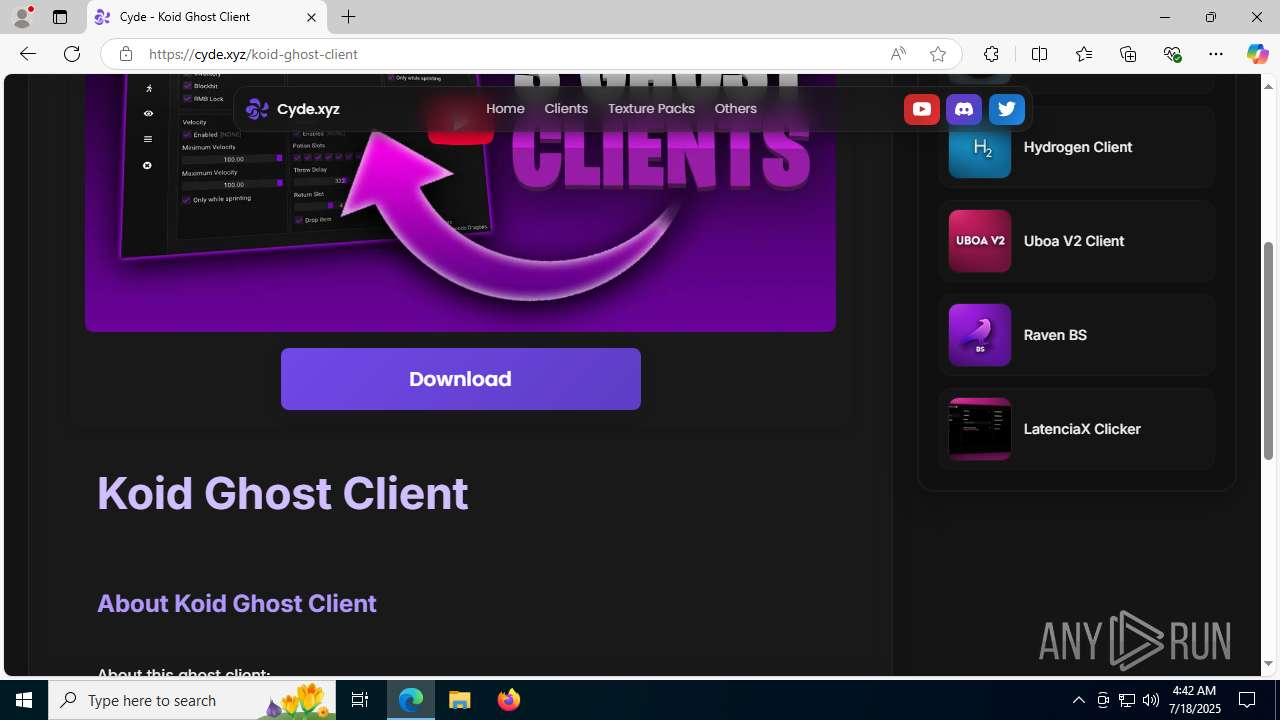Screen dimensions: 1280x720
Task: Go back to the previous page
Action: click(28, 54)
